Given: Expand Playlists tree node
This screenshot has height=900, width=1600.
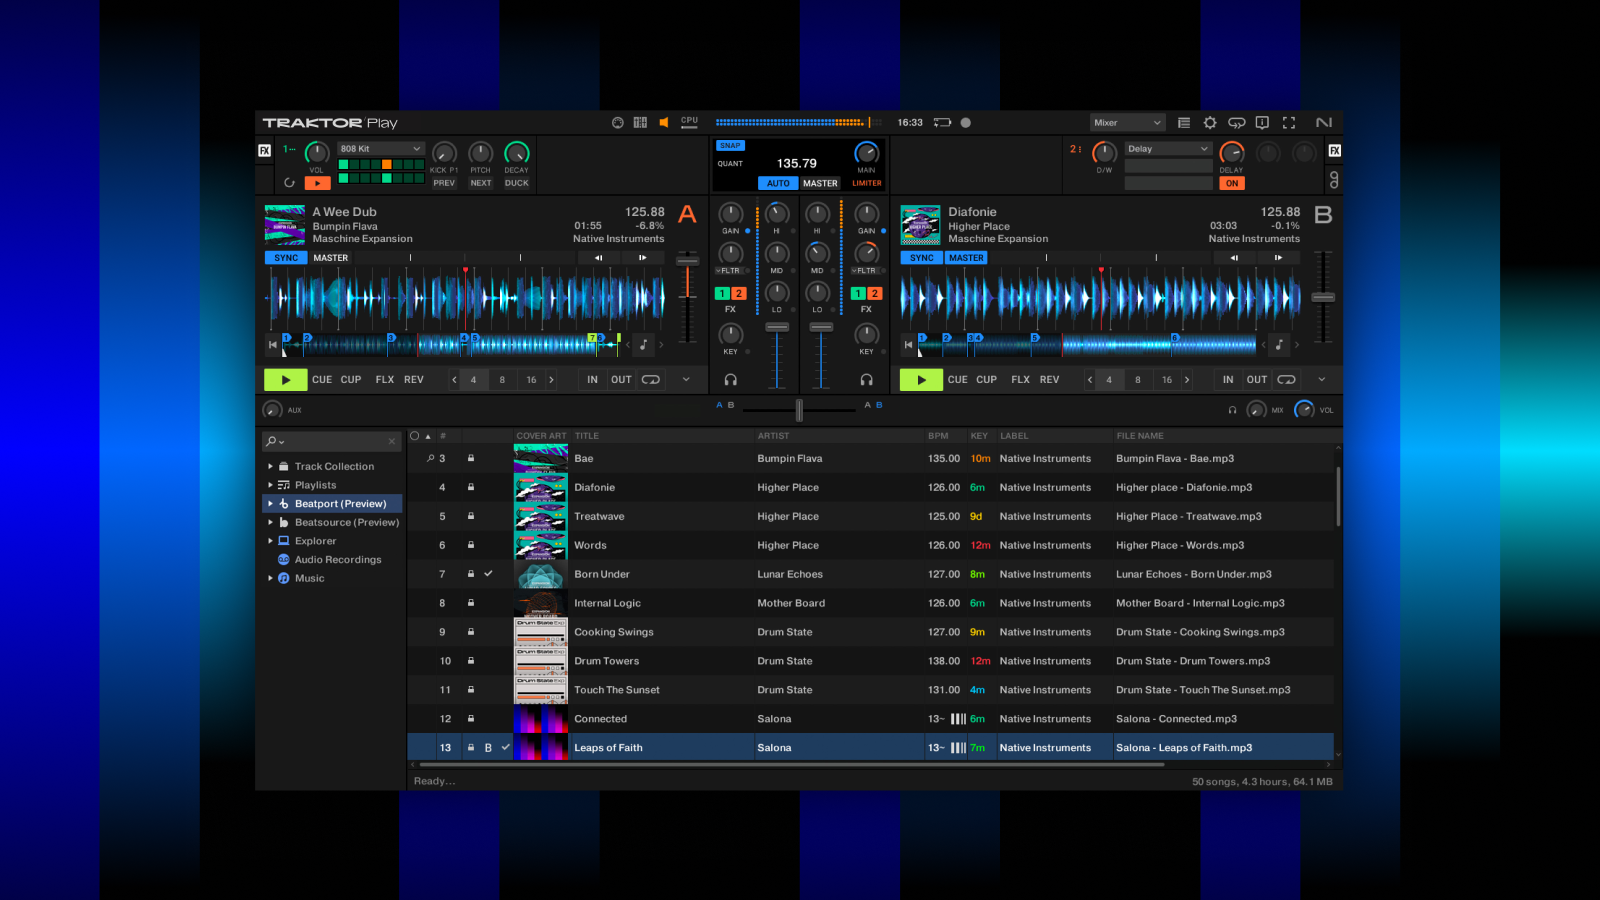Looking at the screenshot, I should [270, 485].
